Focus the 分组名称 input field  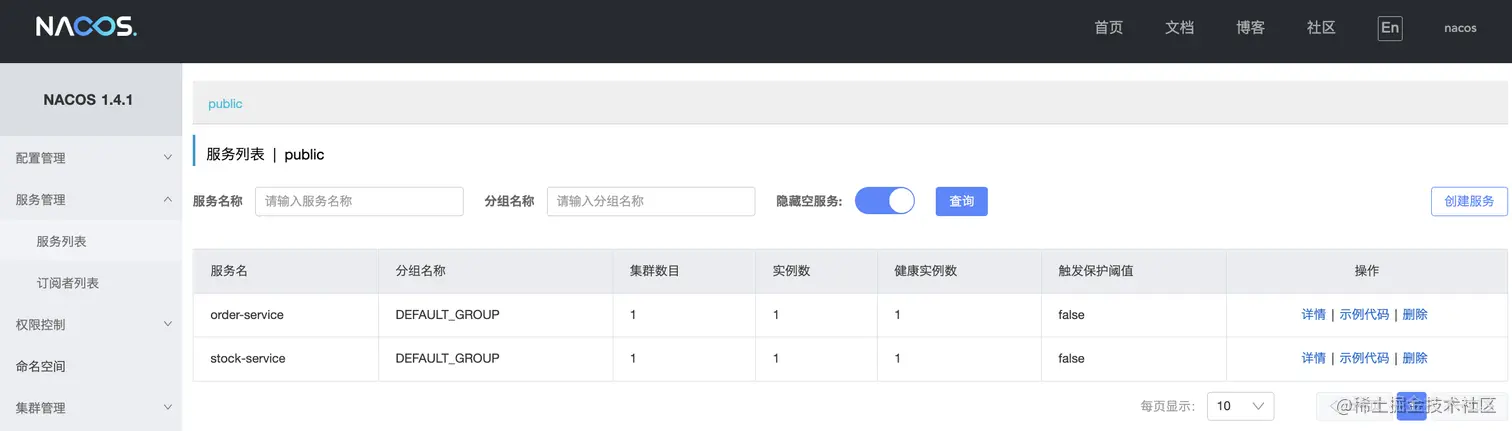pos(650,201)
